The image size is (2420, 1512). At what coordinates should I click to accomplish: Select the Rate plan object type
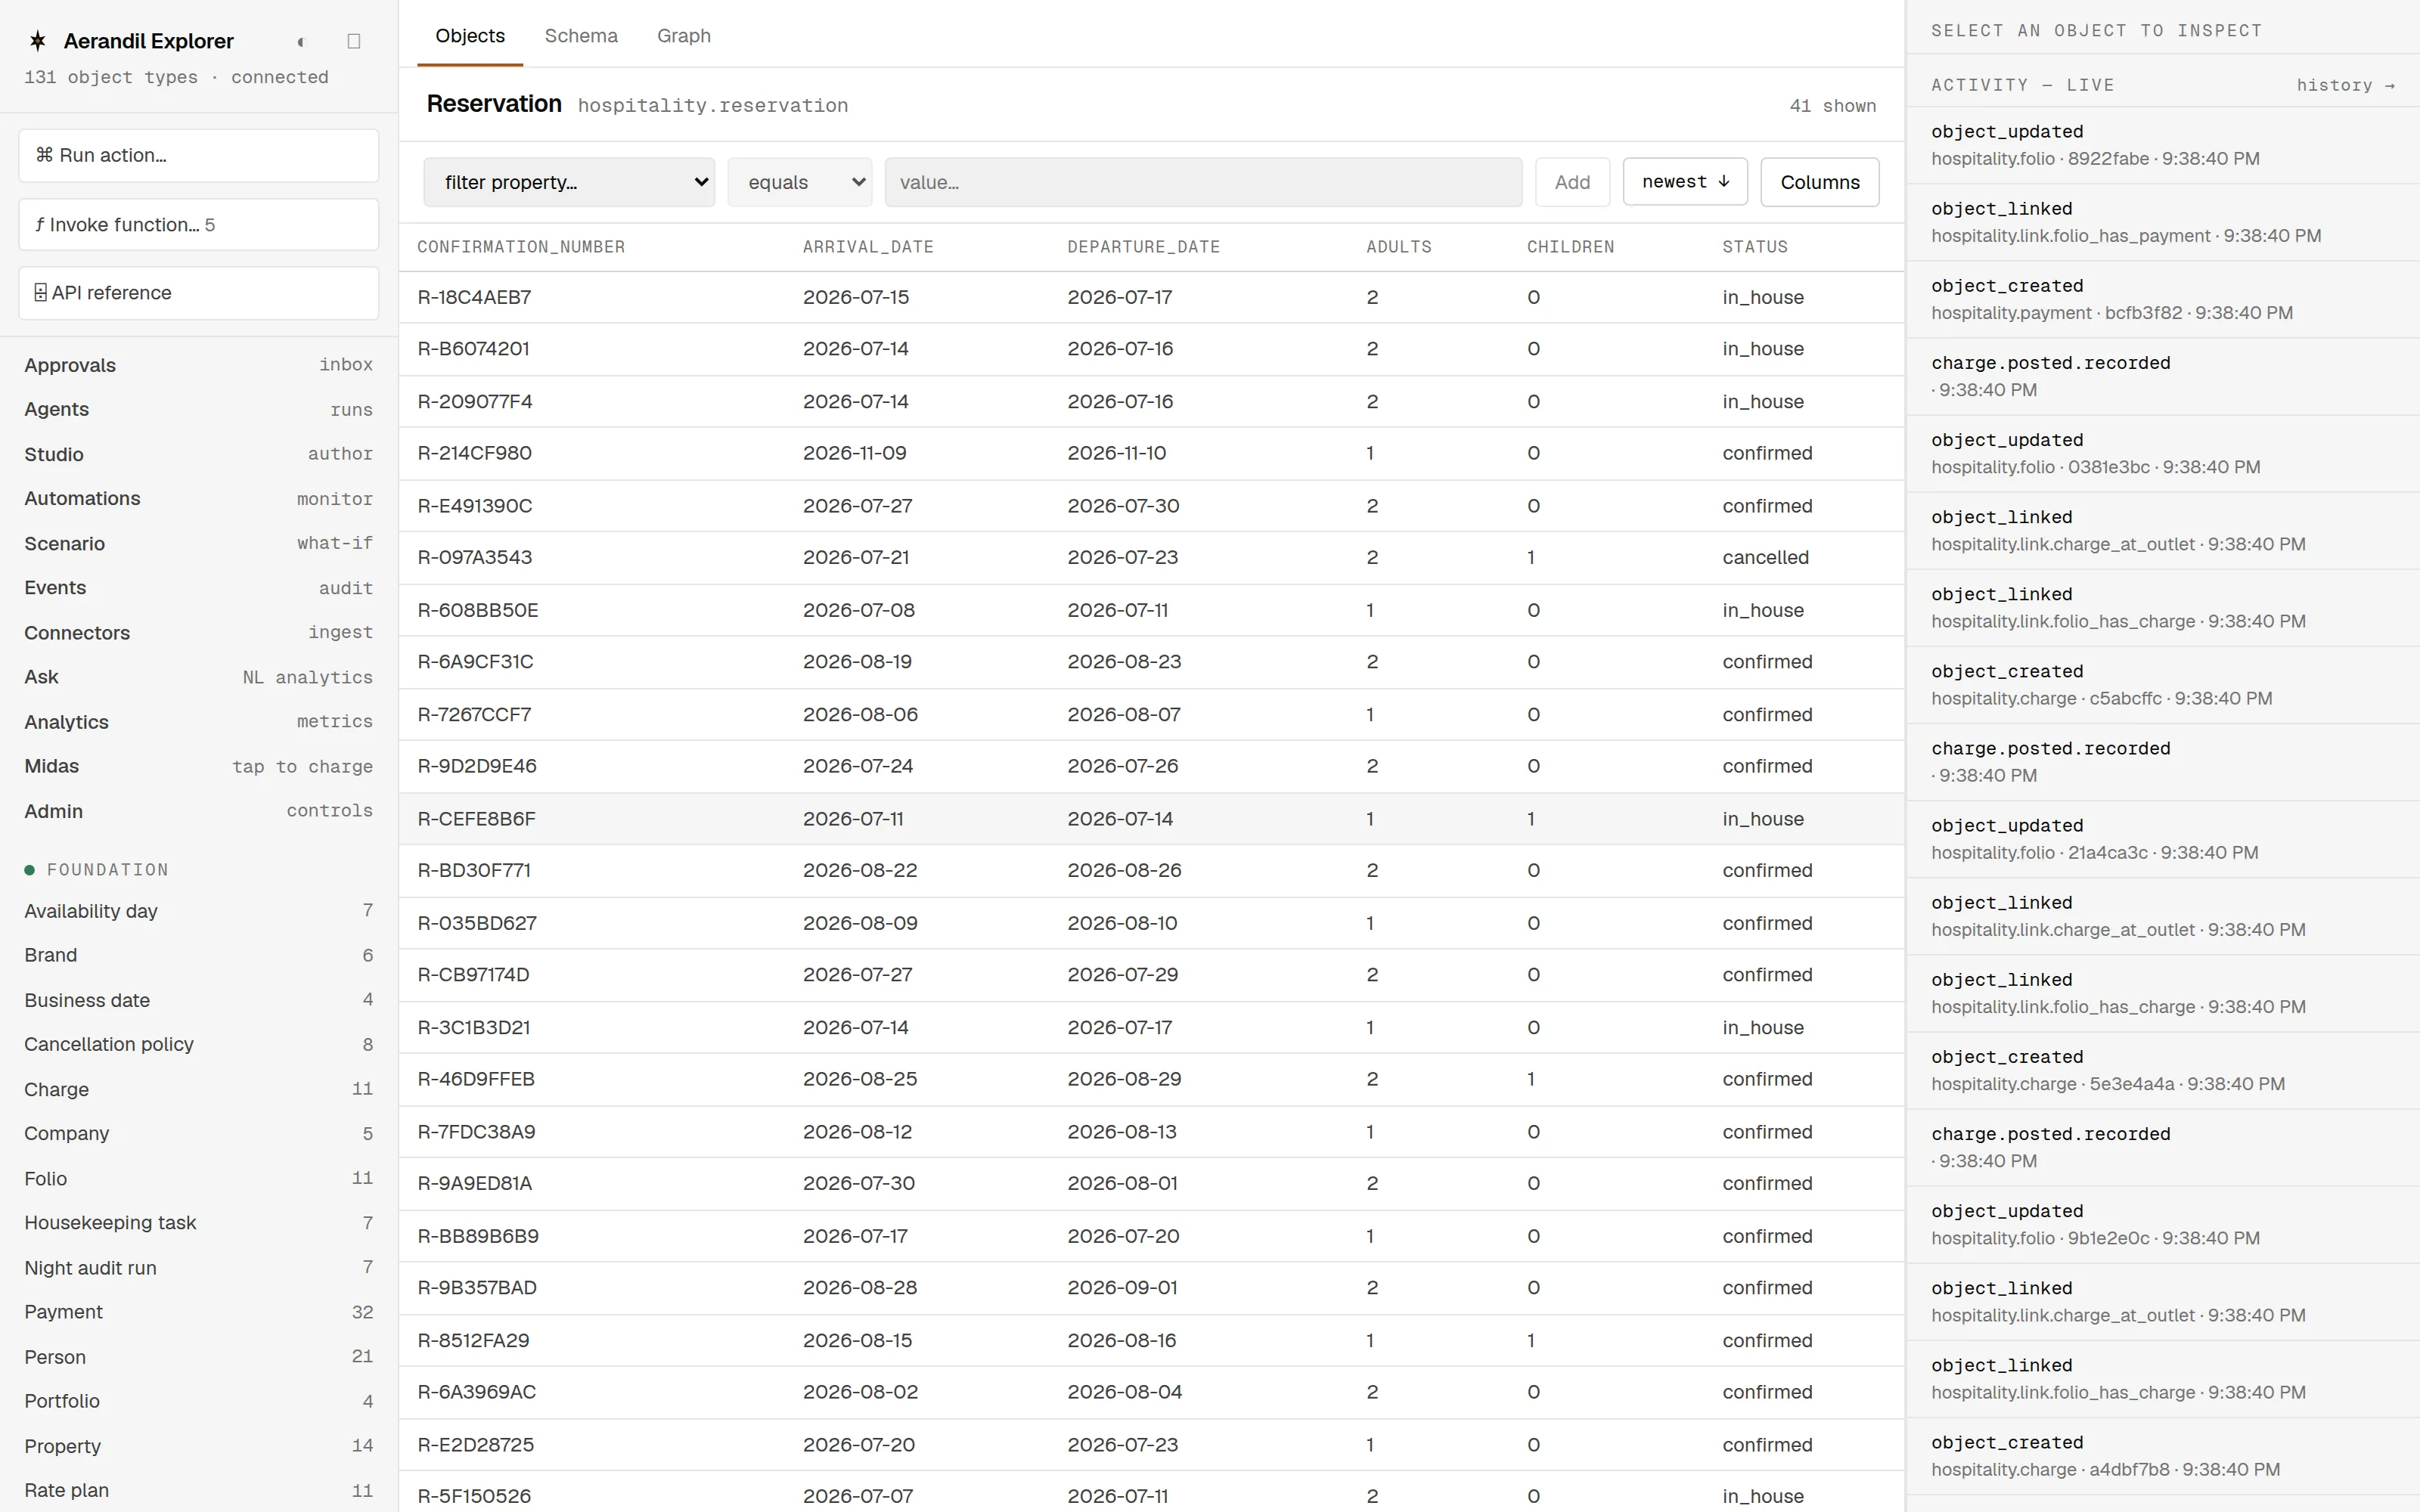[x=198, y=1490]
